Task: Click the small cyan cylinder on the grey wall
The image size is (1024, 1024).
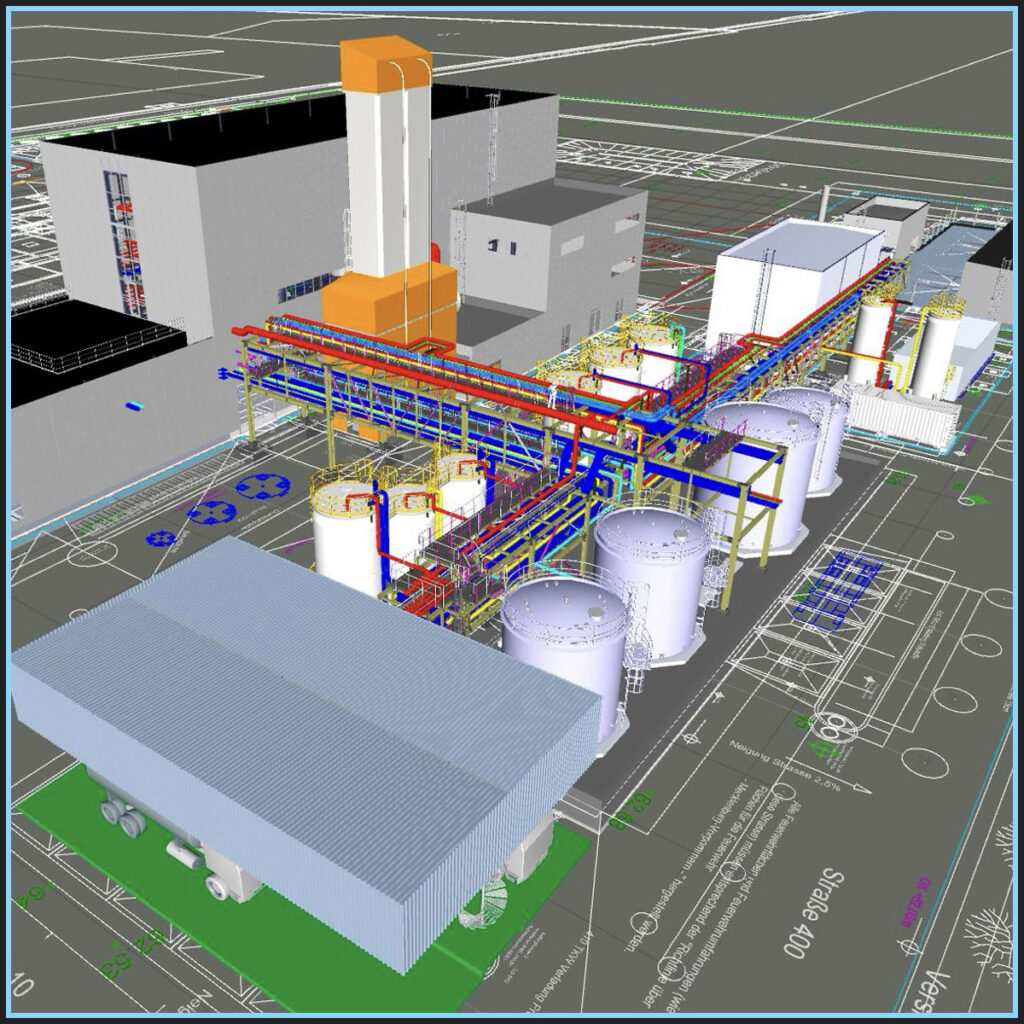Action: (x=135, y=406)
